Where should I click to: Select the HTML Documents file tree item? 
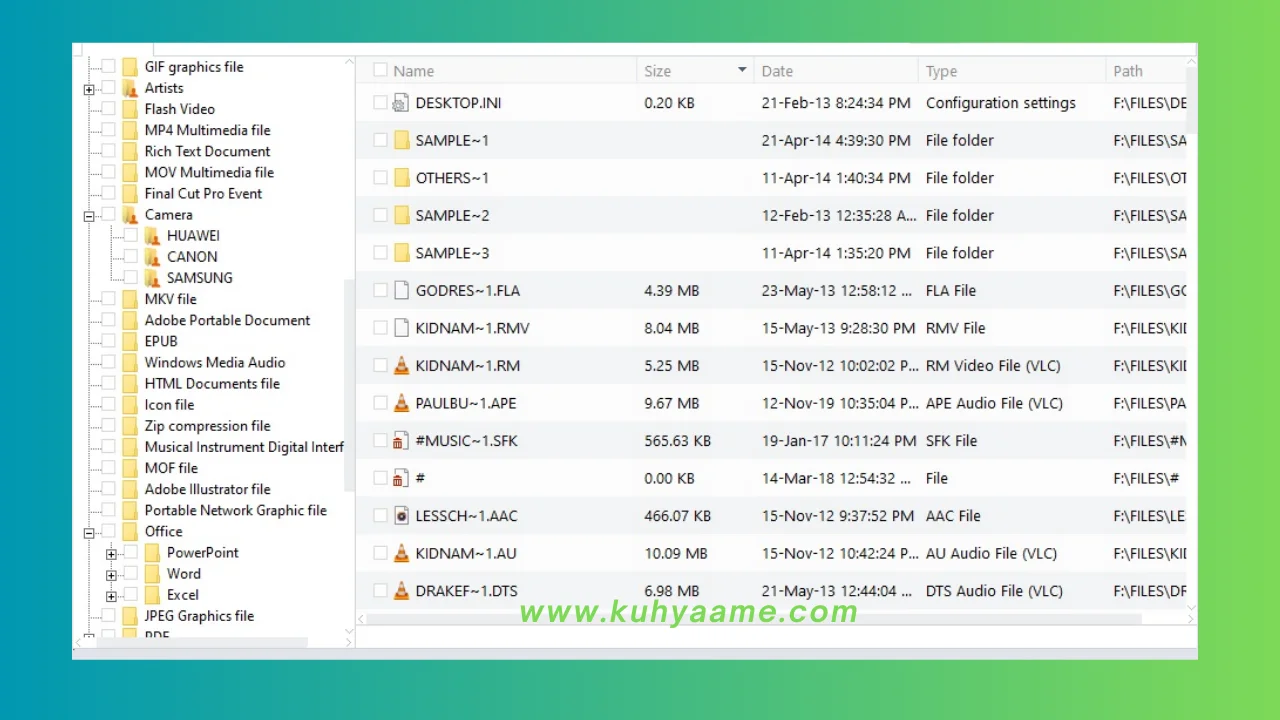click(212, 383)
